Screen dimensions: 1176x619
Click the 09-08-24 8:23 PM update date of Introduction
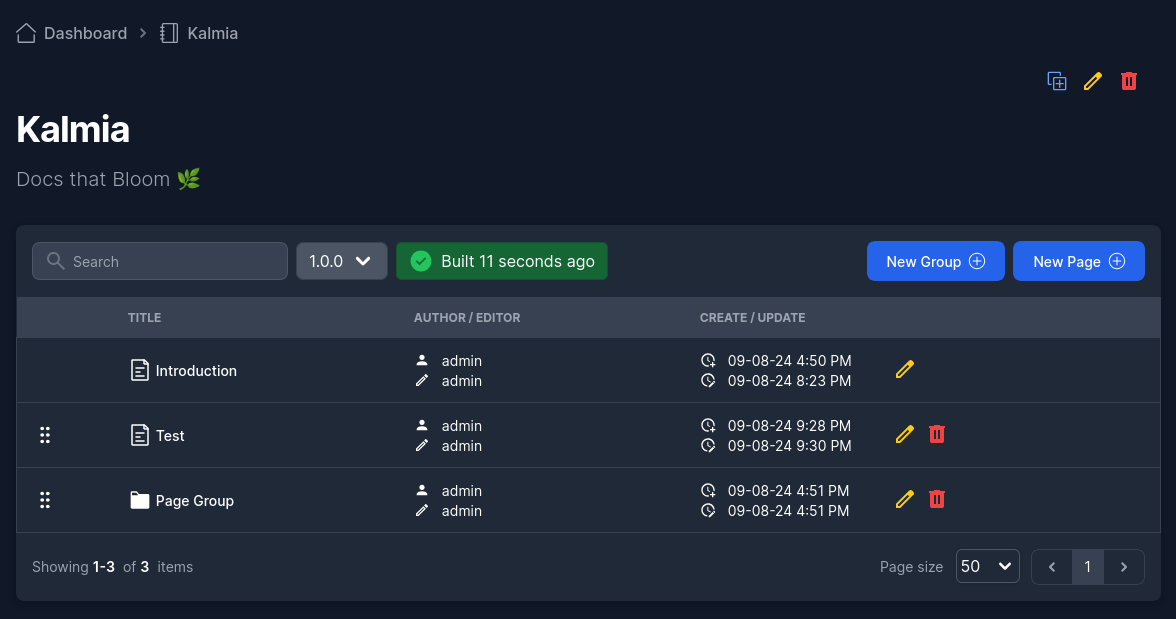point(789,381)
